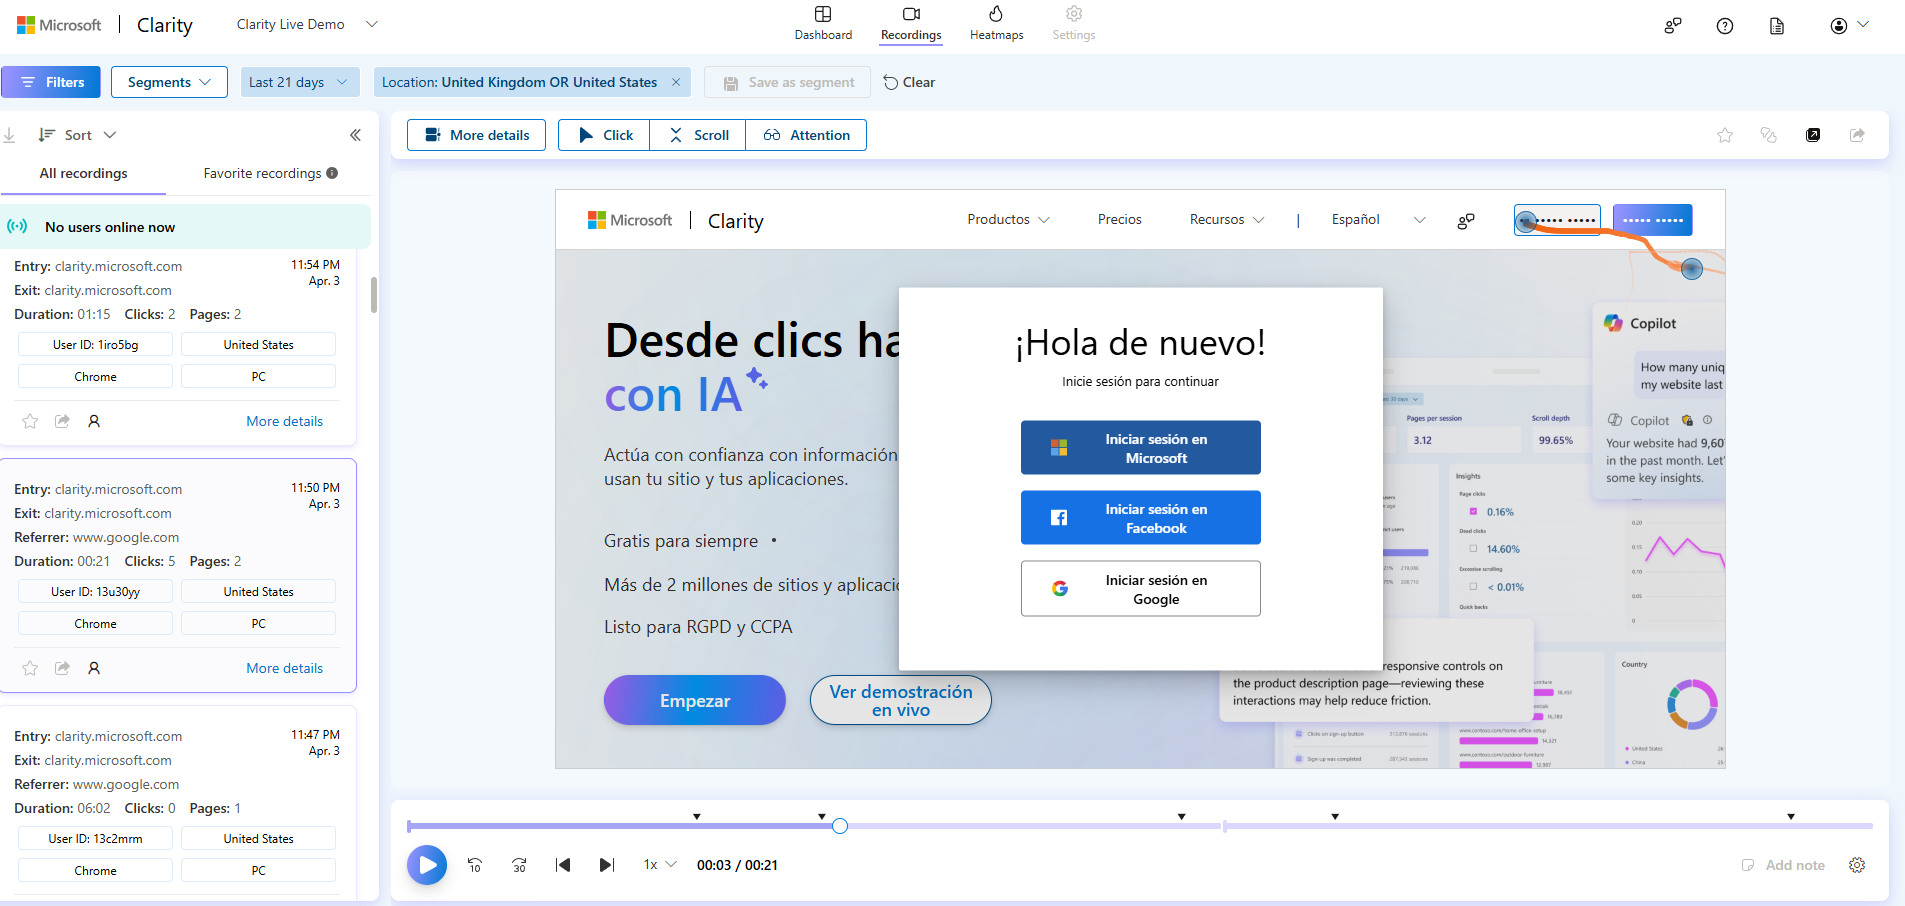Viewport: 1905px width, 906px height.
Task: Open the Help question mark icon
Action: pos(1725,25)
